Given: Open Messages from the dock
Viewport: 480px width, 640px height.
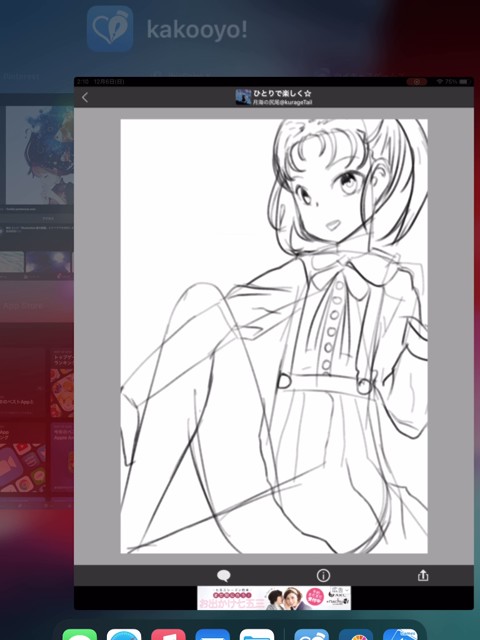Looking at the screenshot, I should 80,635.
